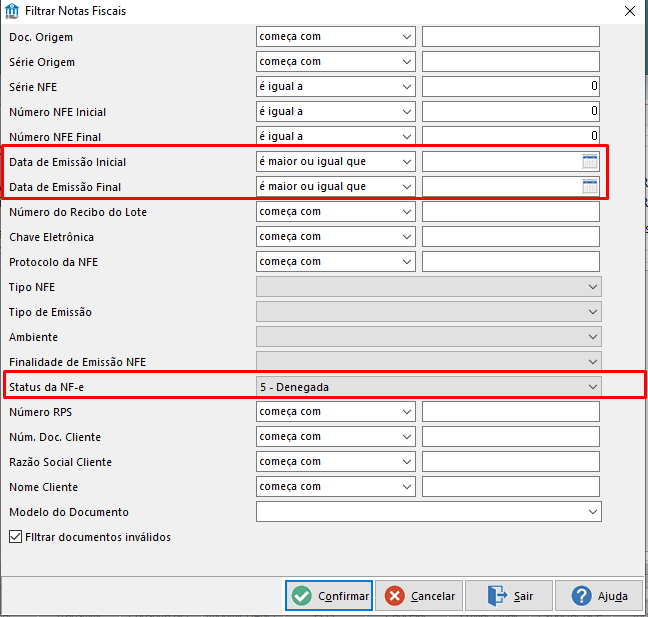Click the app icon in title bar
The width and height of the screenshot is (648, 617).
(12, 11)
